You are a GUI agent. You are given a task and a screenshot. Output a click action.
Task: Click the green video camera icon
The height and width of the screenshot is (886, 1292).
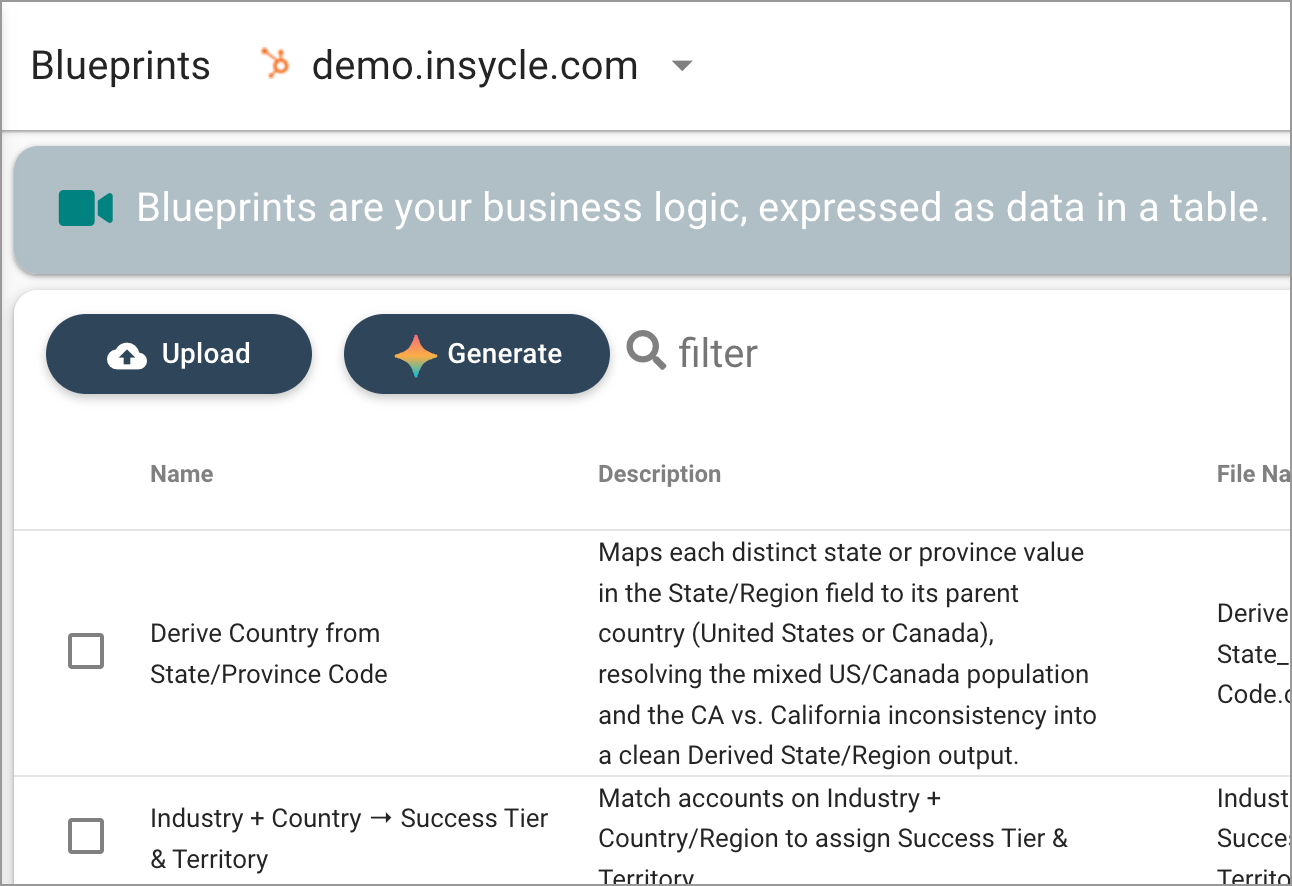[x=85, y=208]
